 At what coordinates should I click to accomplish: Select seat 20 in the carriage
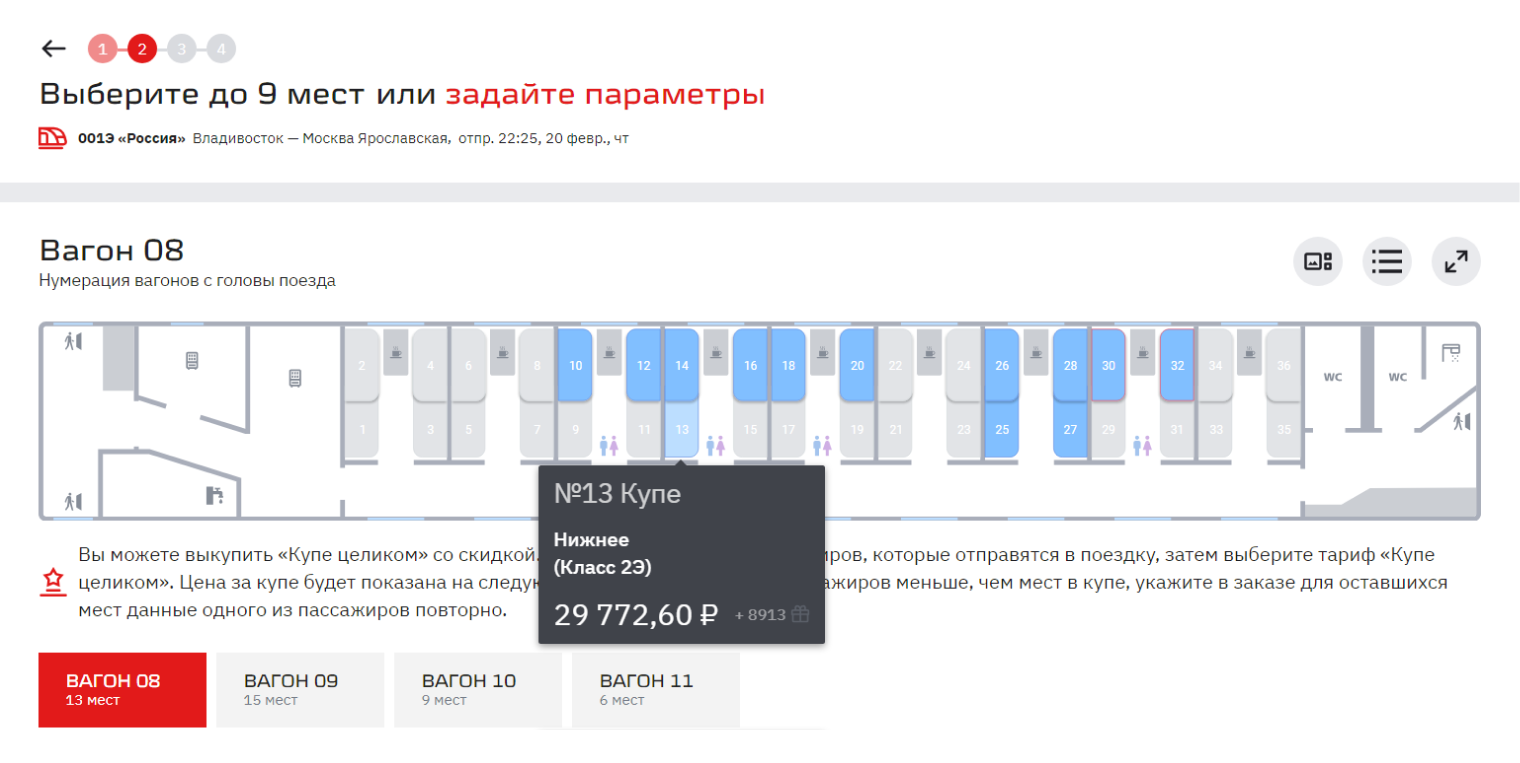pyautogui.click(x=857, y=365)
